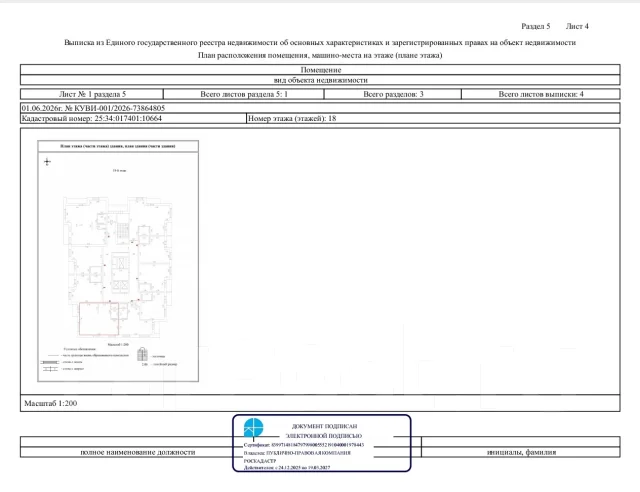Image resolution: width=640 pixels, height=492 pixels.
Task: Click cell 'Всего листов выписки: 4'
Action: (x=541, y=94)
